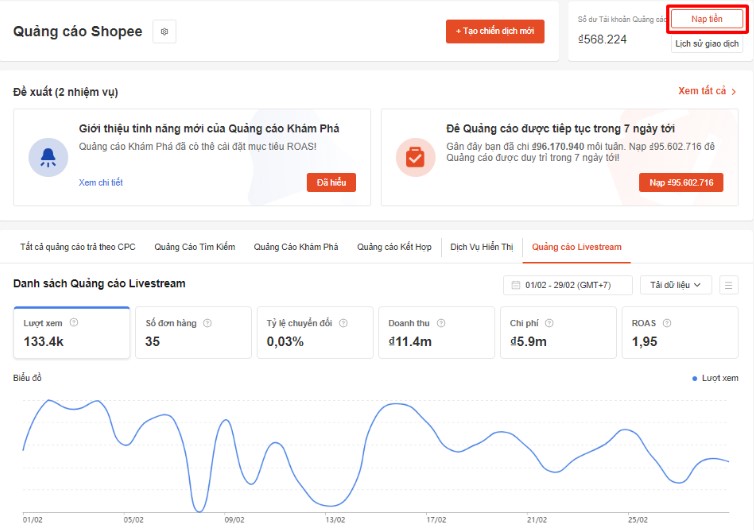Open the 01/02 - 29/02 date range picker
The width and height of the screenshot is (754, 530).
567,285
